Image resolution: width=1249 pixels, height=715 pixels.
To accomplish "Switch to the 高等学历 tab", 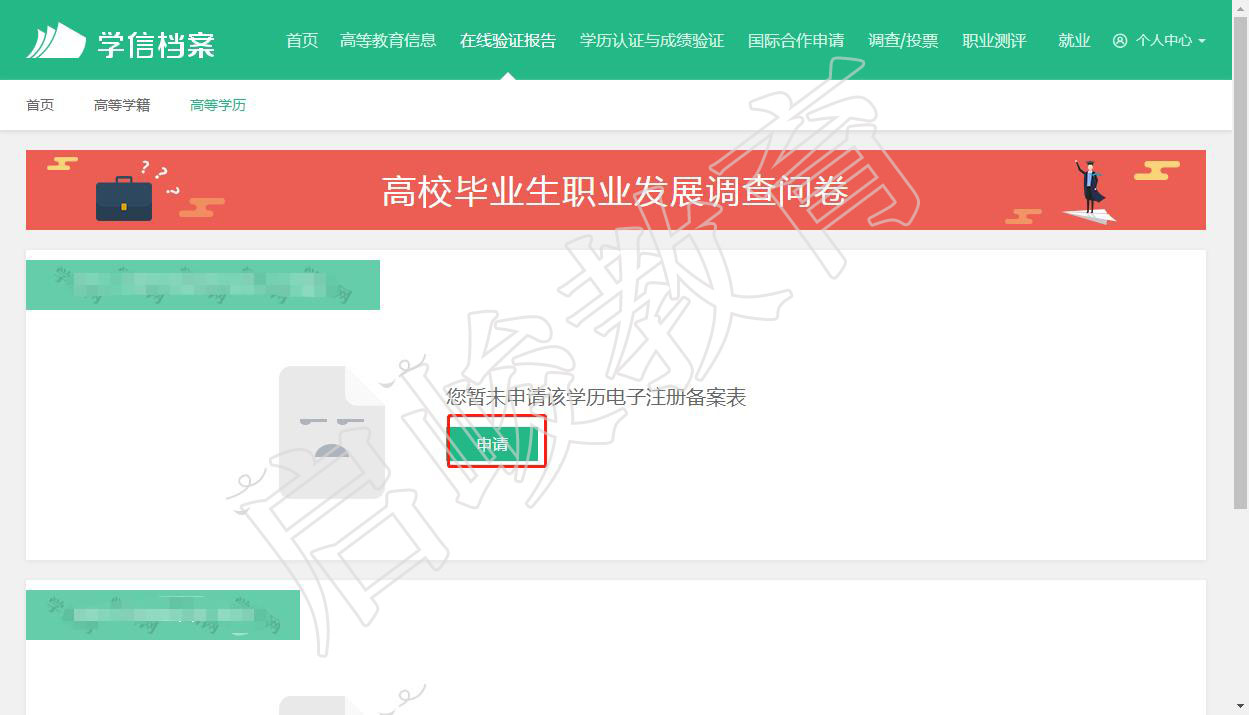I will 218,105.
